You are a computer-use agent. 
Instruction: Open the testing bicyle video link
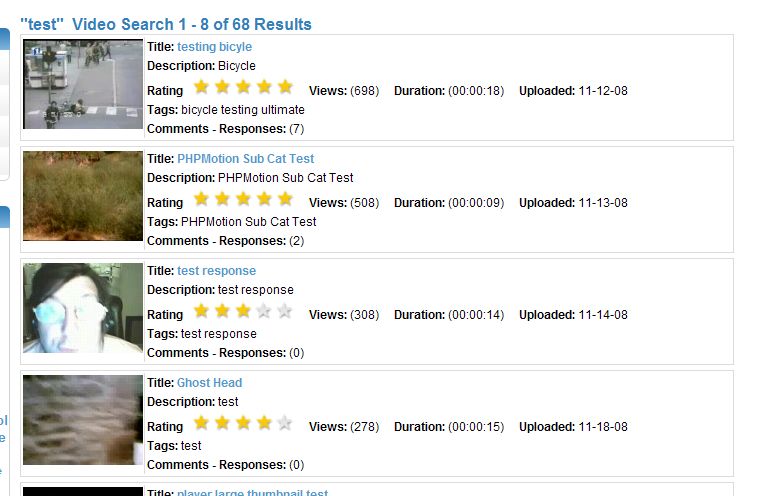214,47
